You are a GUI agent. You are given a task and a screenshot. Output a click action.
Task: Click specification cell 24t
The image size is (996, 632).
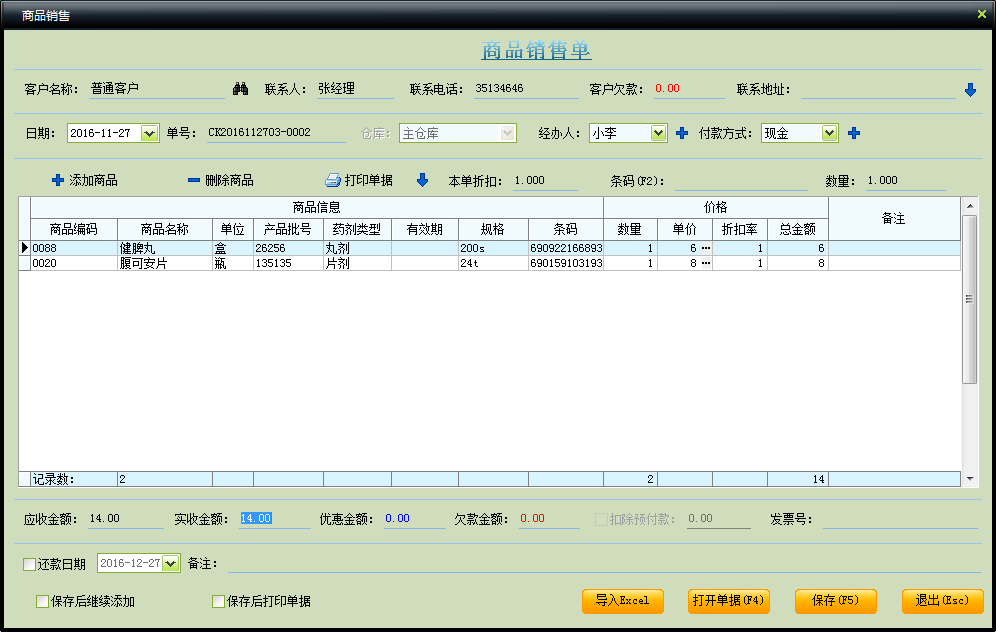coord(493,264)
